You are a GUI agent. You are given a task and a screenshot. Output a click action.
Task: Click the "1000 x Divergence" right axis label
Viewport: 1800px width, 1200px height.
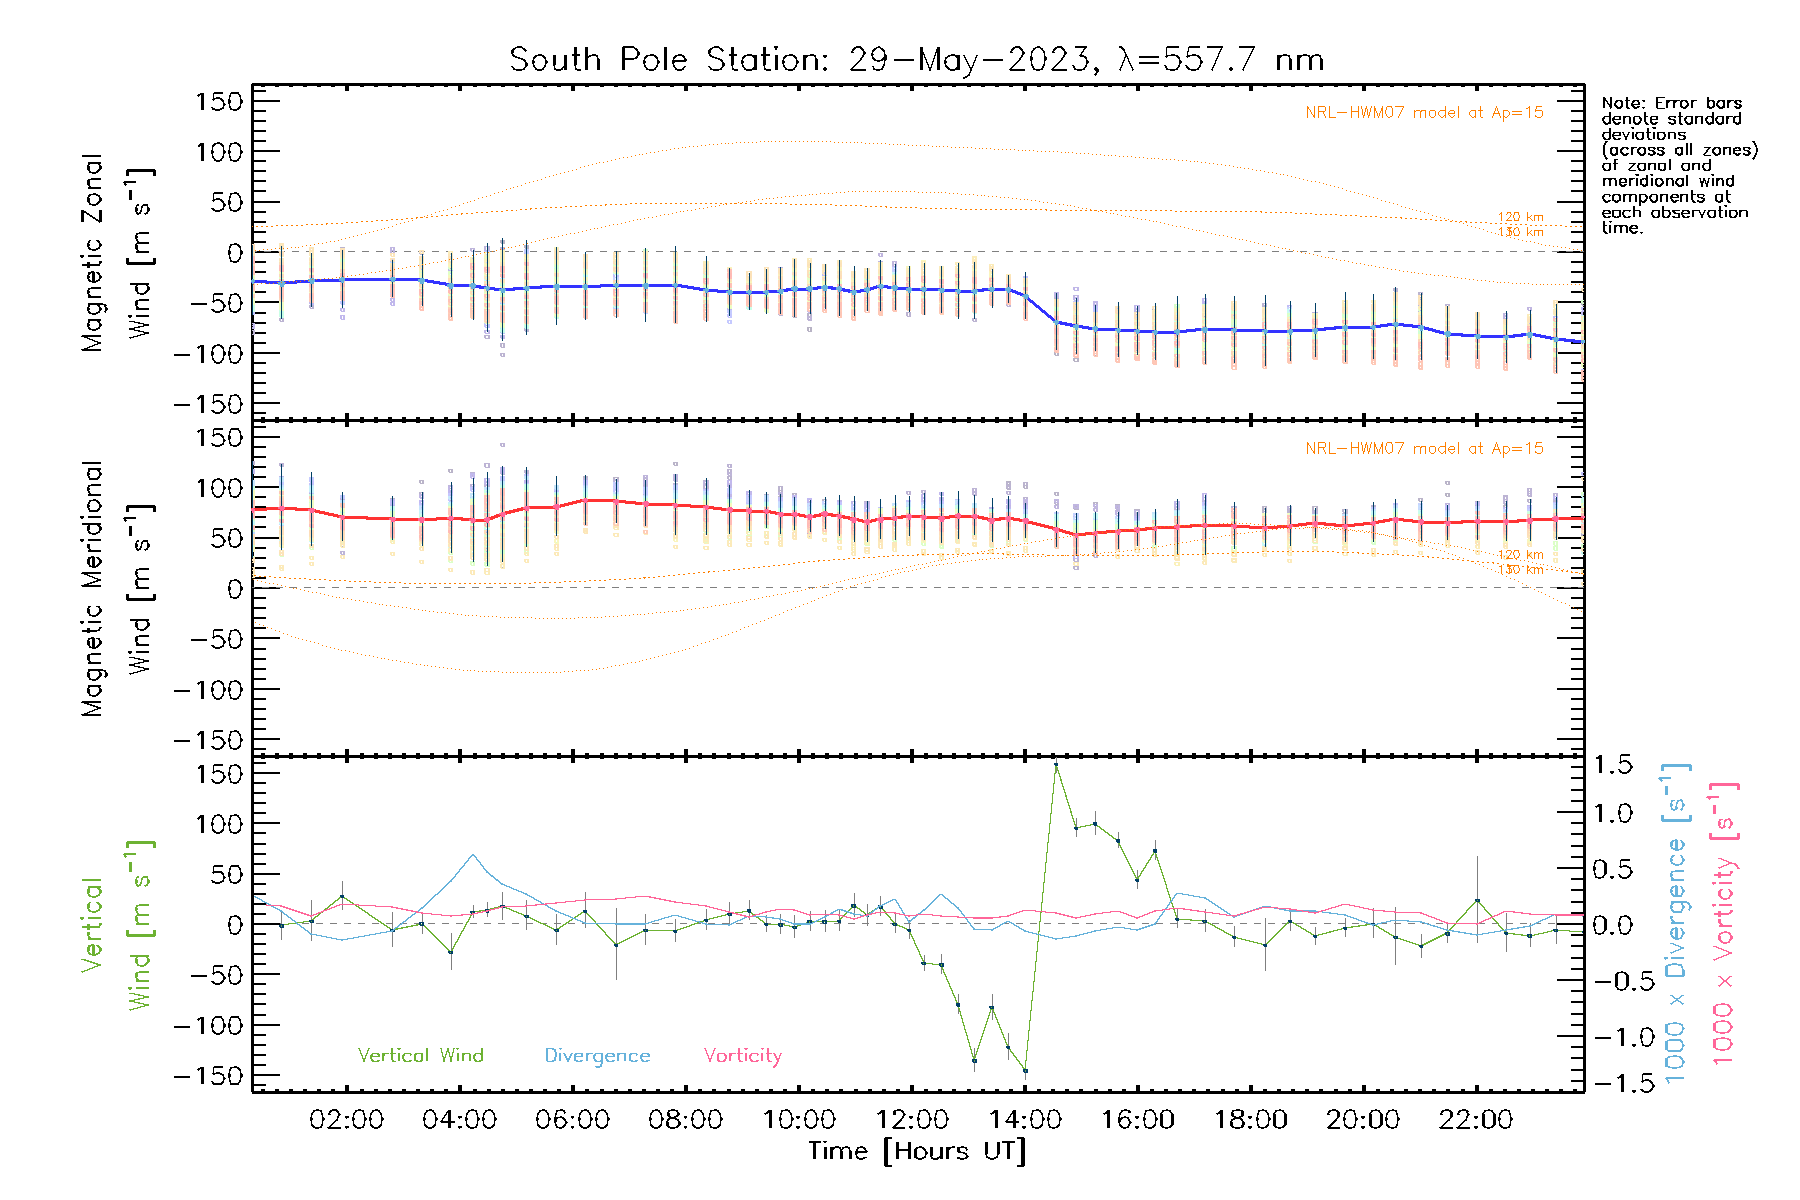pyautogui.click(x=1676, y=923)
